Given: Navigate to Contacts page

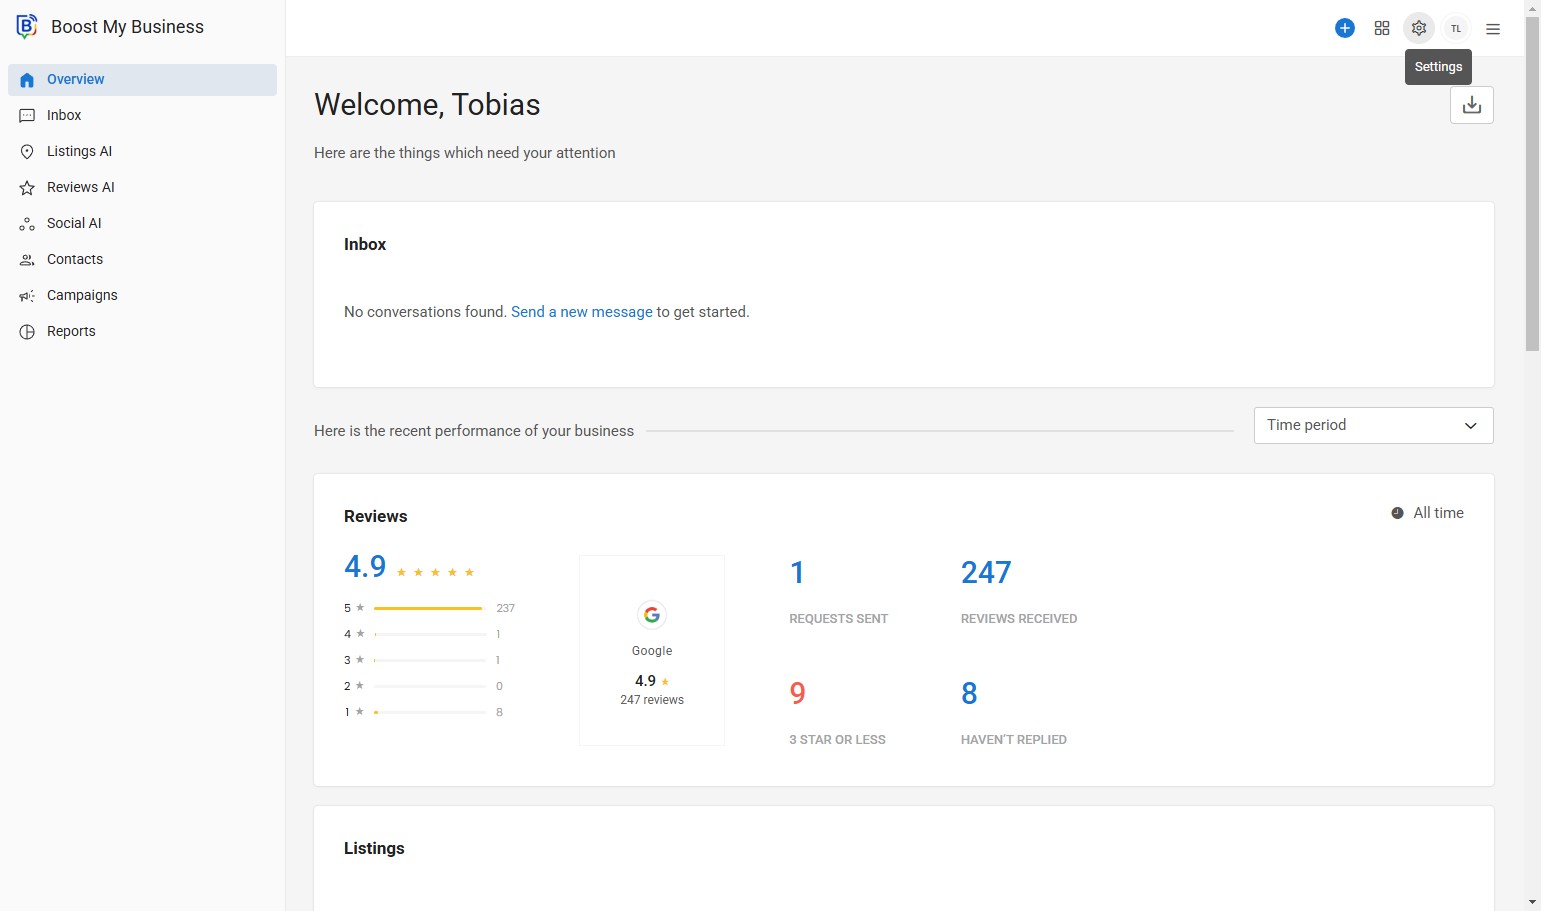Looking at the screenshot, I should point(75,259).
